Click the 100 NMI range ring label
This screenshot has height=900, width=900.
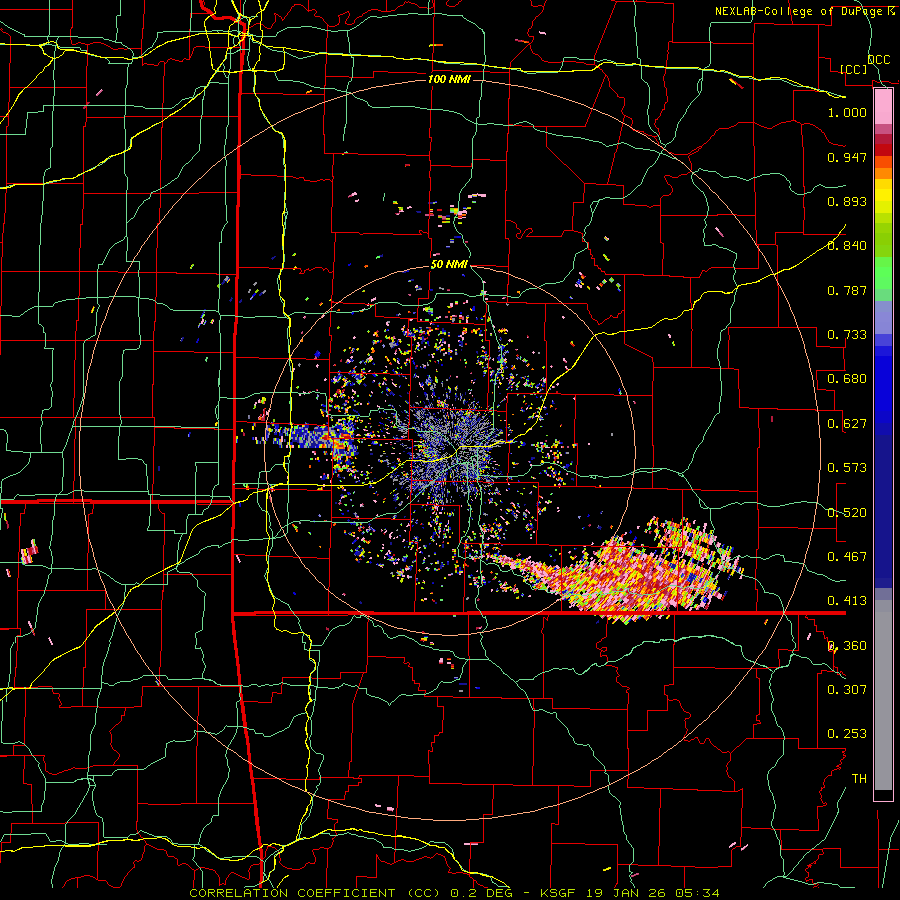click(x=449, y=79)
